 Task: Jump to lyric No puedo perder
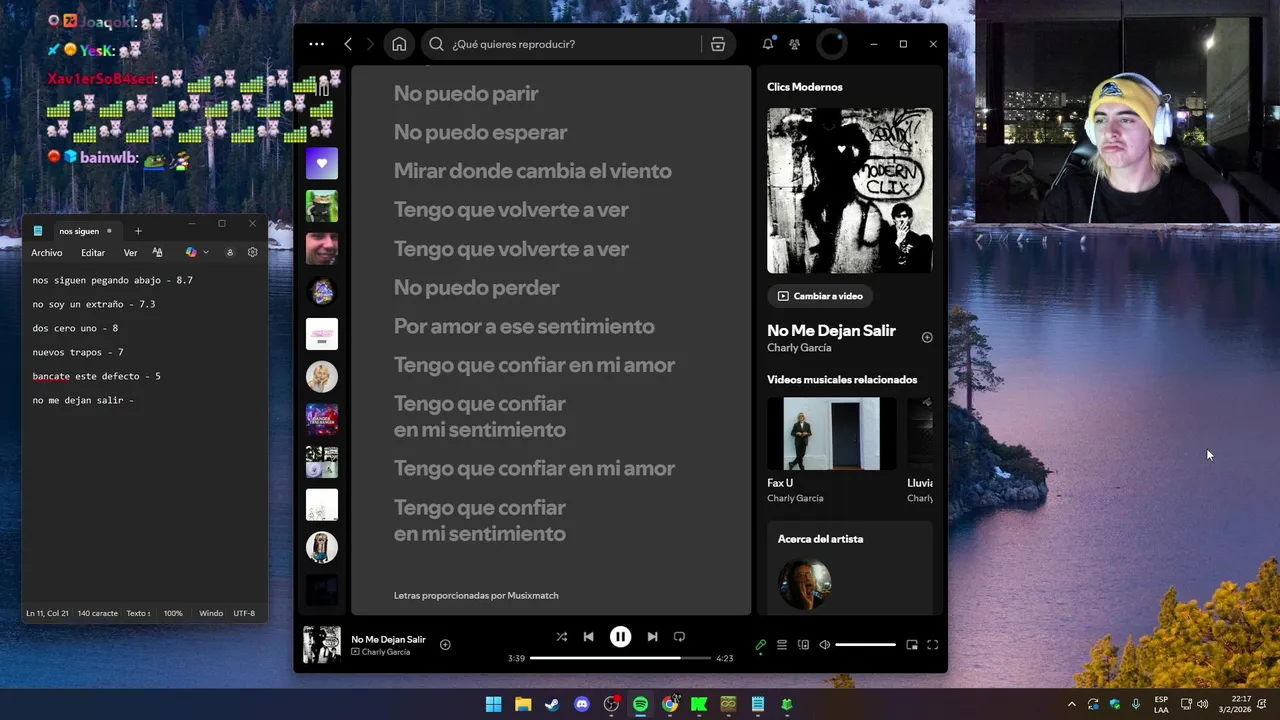click(477, 288)
